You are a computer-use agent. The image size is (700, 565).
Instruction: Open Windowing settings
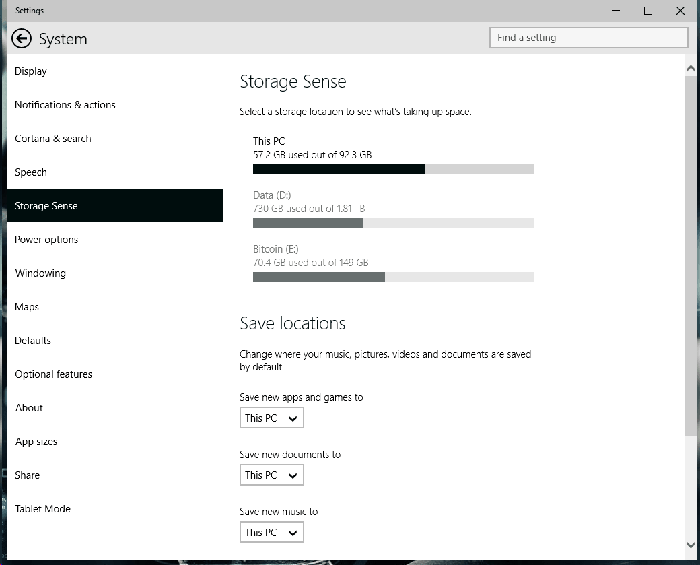(x=40, y=274)
